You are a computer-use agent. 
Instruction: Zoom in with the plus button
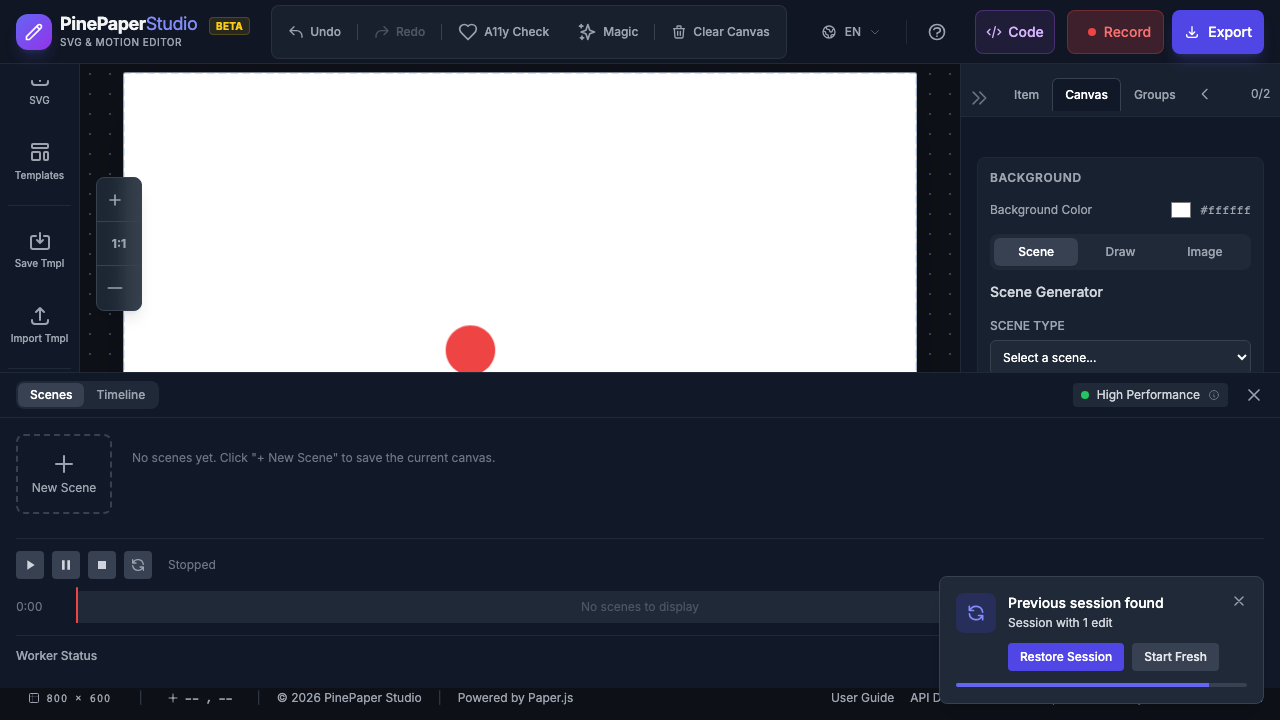(115, 200)
